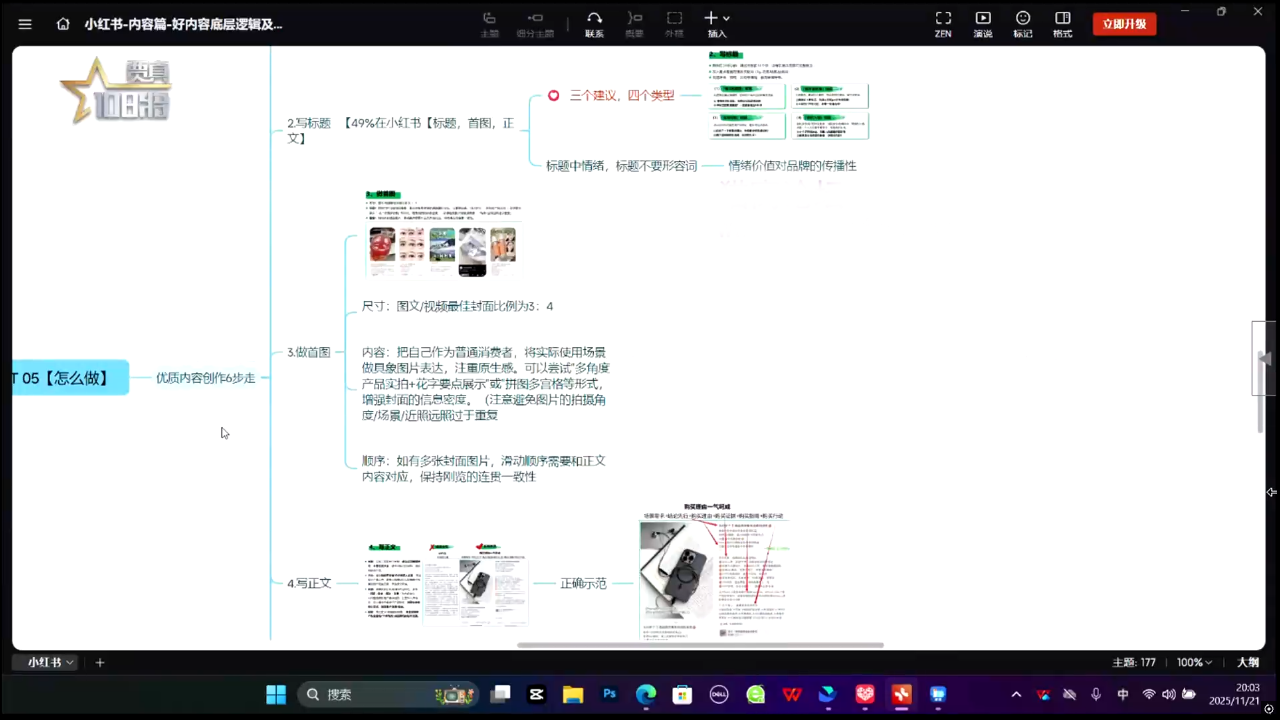
Task: Select the 怎么做 blue topic node
Action: click(x=70, y=377)
